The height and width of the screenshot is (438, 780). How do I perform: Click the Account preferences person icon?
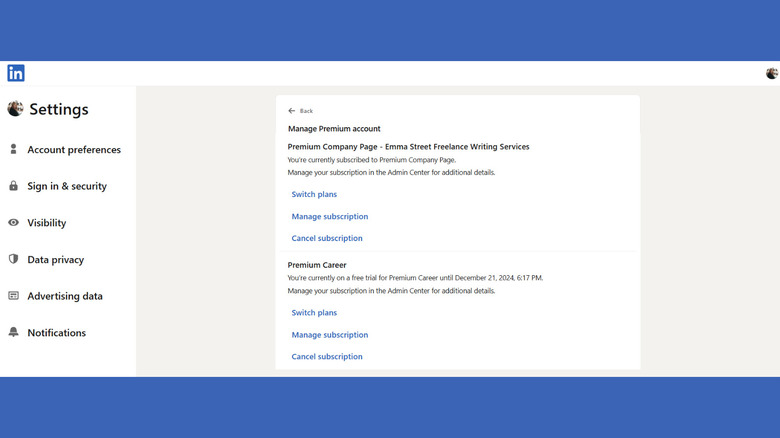click(x=13, y=149)
